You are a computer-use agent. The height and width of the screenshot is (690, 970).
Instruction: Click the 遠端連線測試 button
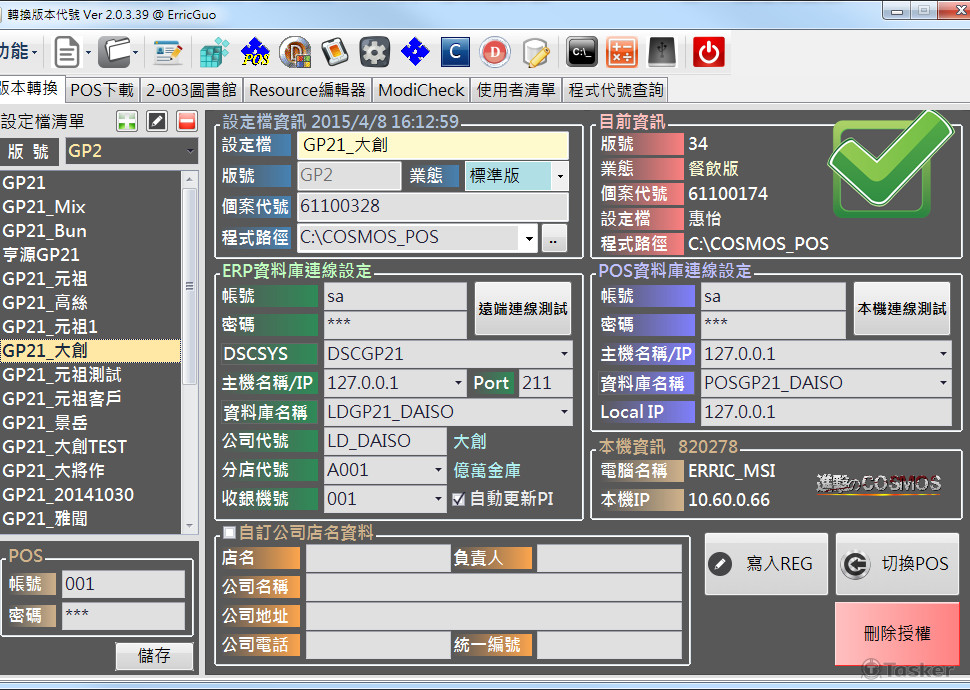click(523, 309)
